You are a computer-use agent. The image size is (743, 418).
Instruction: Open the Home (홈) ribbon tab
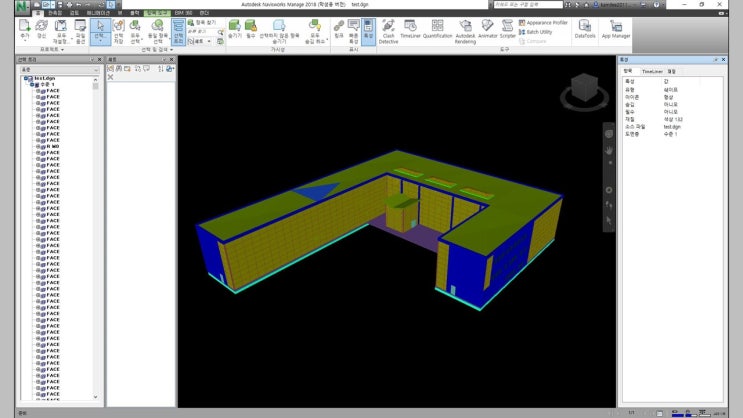tap(39, 13)
